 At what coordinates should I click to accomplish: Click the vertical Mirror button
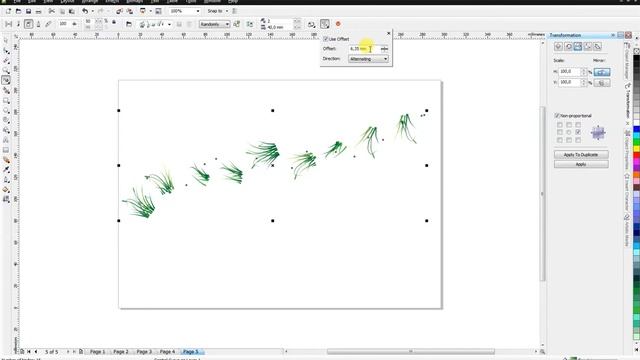[602, 83]
